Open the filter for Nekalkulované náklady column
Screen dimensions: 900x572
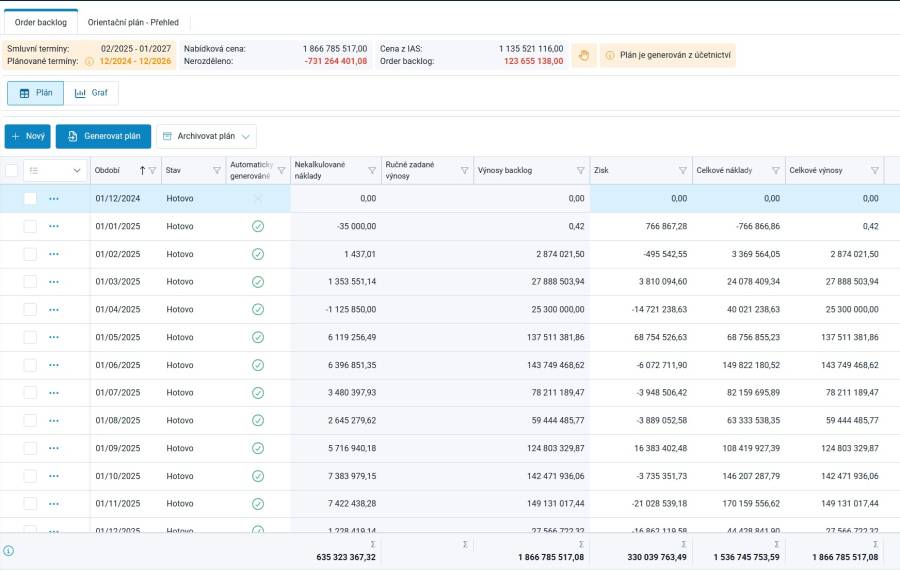coord(372,170)
